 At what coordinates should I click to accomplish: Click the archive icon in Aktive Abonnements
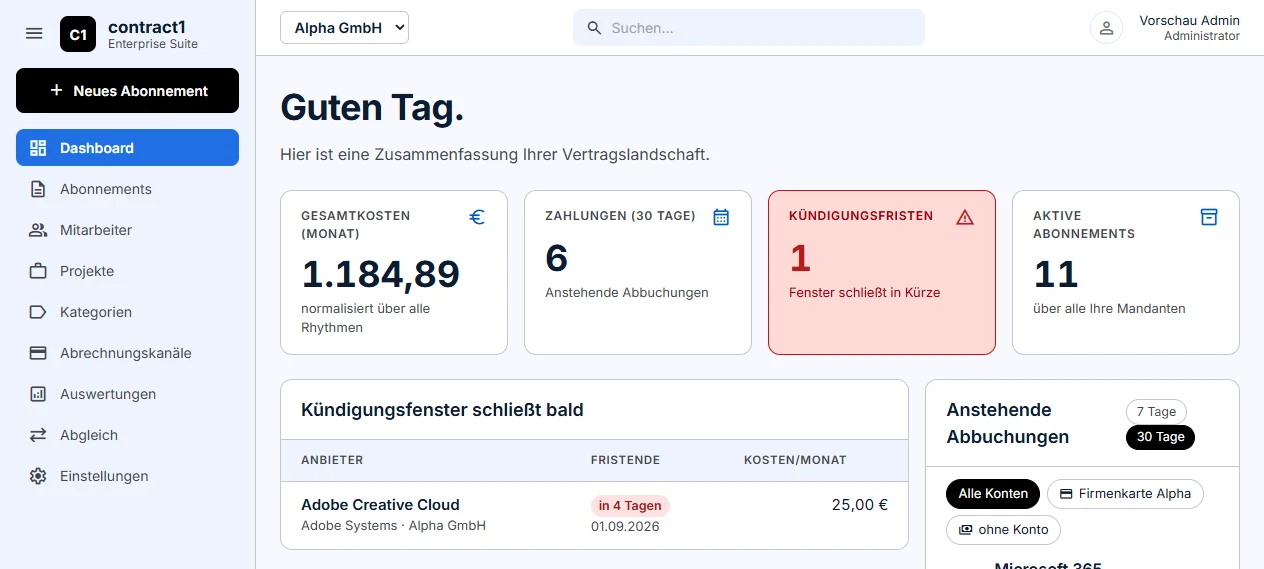(x=1209, y=217)
